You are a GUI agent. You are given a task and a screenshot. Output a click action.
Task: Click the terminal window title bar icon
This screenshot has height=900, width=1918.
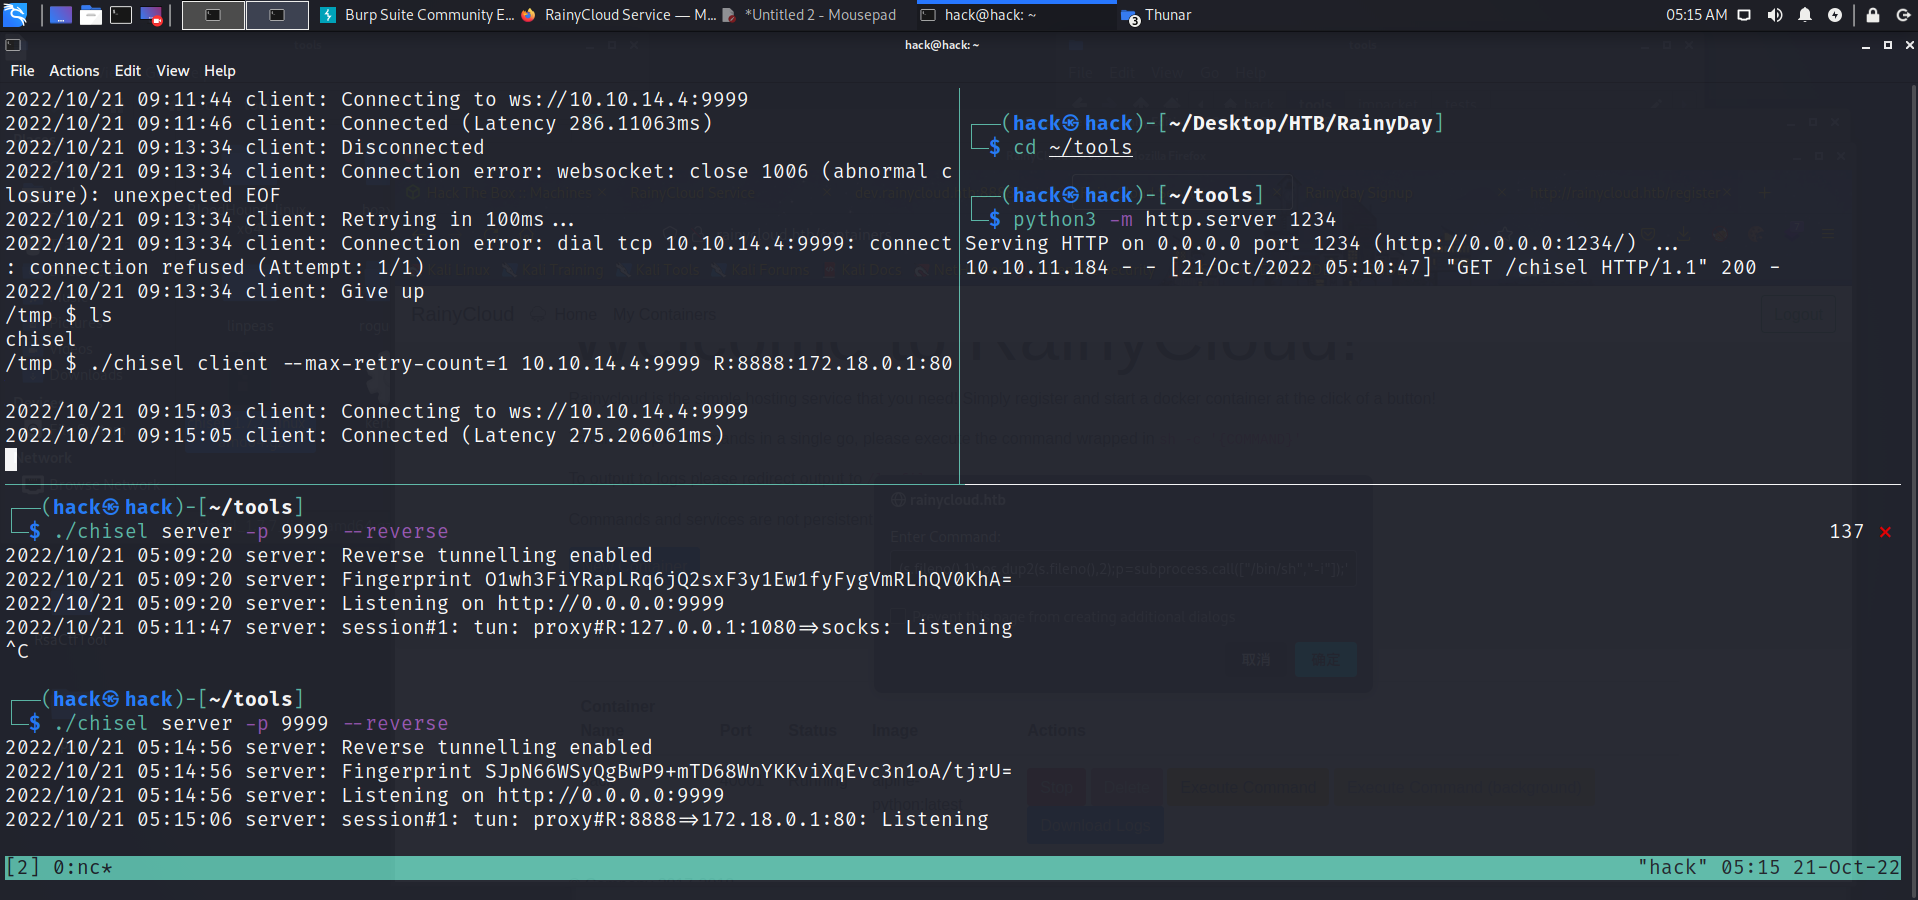click(13, 45)
